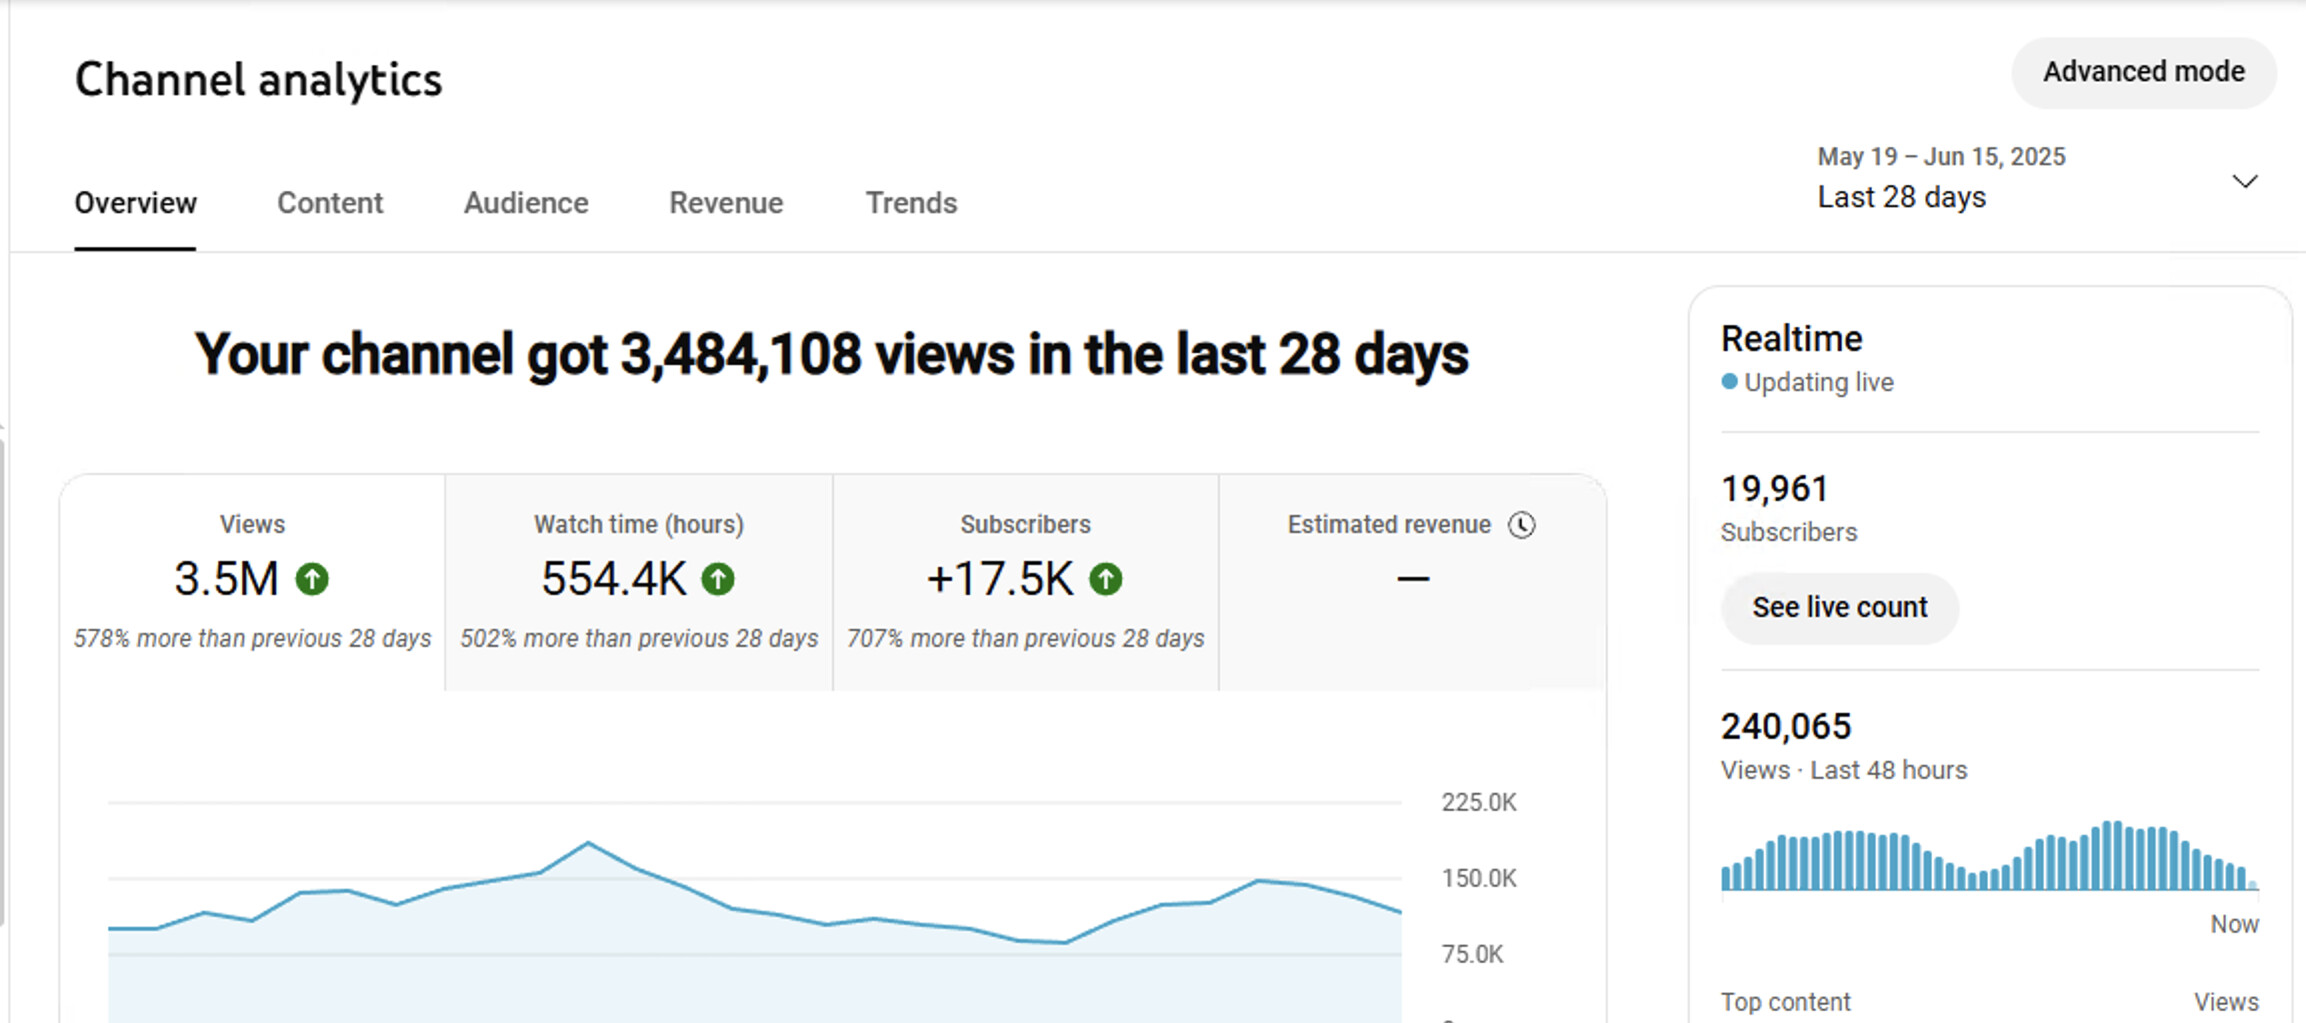This screenshot has width=2306, height=1023.
Task: Click the green up arrow beside Watch time 554.4K
Action: coord(718,579)
